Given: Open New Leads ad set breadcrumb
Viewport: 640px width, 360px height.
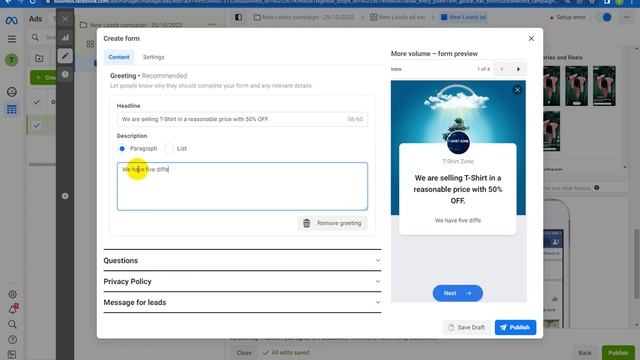Looking at the screenshot, I should click(398, 18).
